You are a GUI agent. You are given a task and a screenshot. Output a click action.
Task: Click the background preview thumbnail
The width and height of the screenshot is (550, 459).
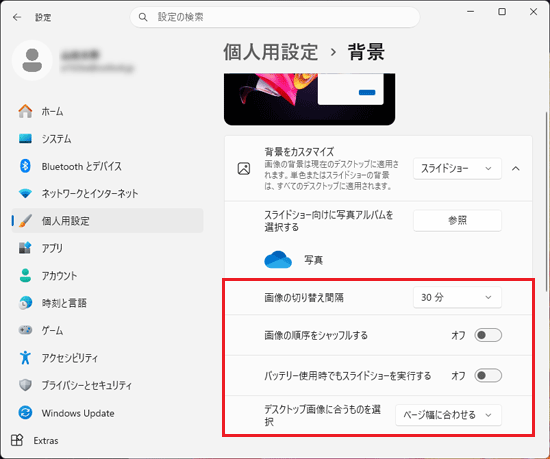click(309, 99)
